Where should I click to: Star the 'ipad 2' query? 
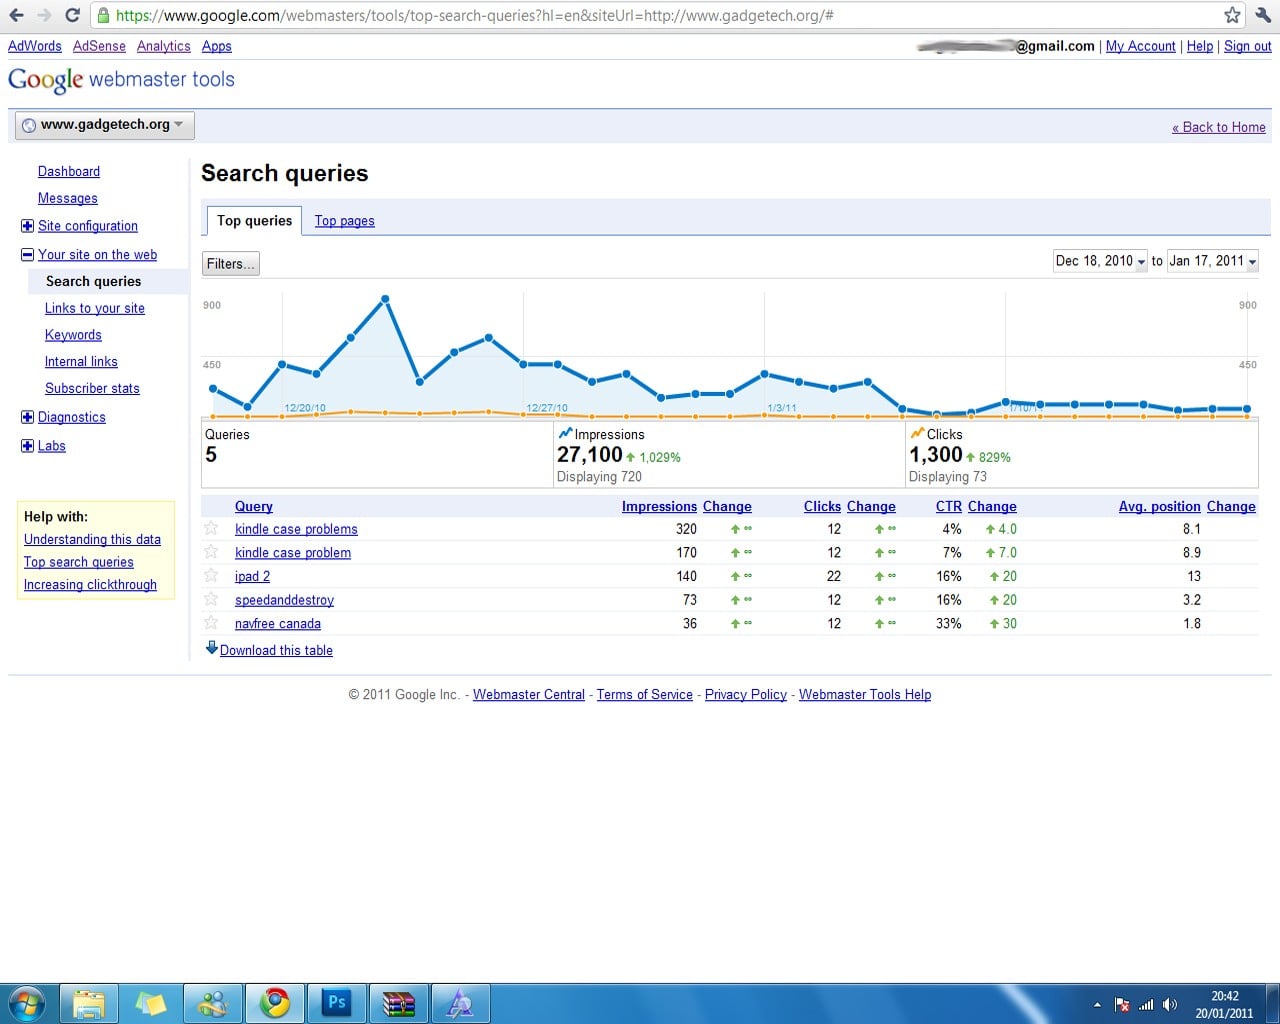[x=211, y=575]
